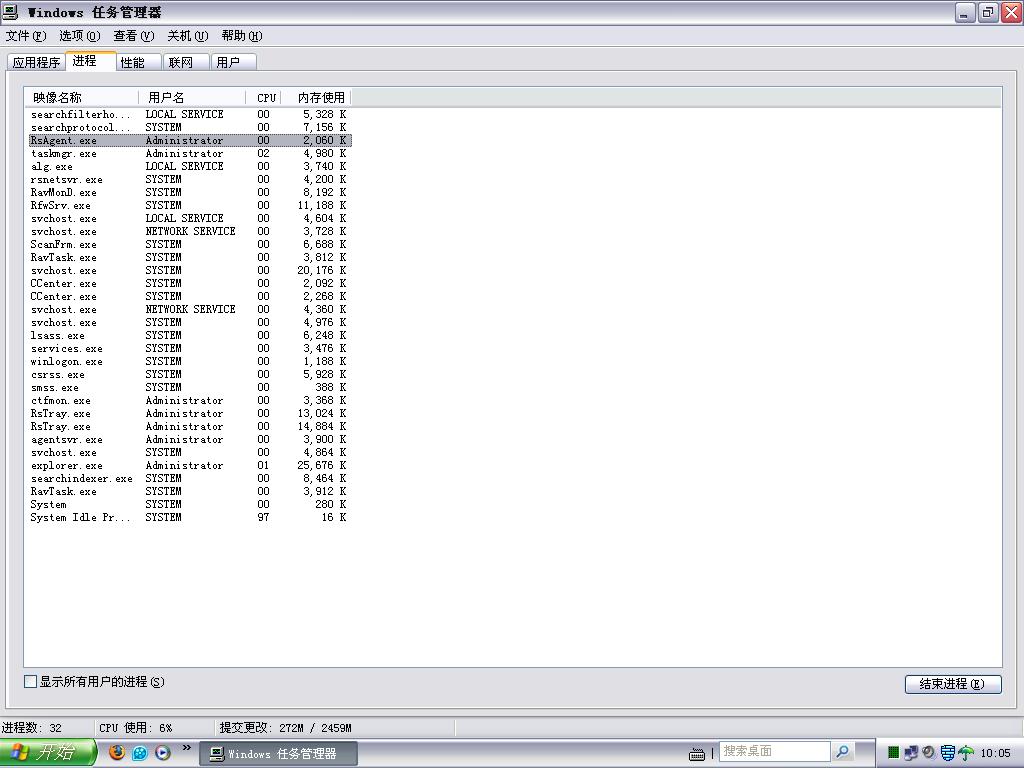Sort by CPU column header

point(264,98)
